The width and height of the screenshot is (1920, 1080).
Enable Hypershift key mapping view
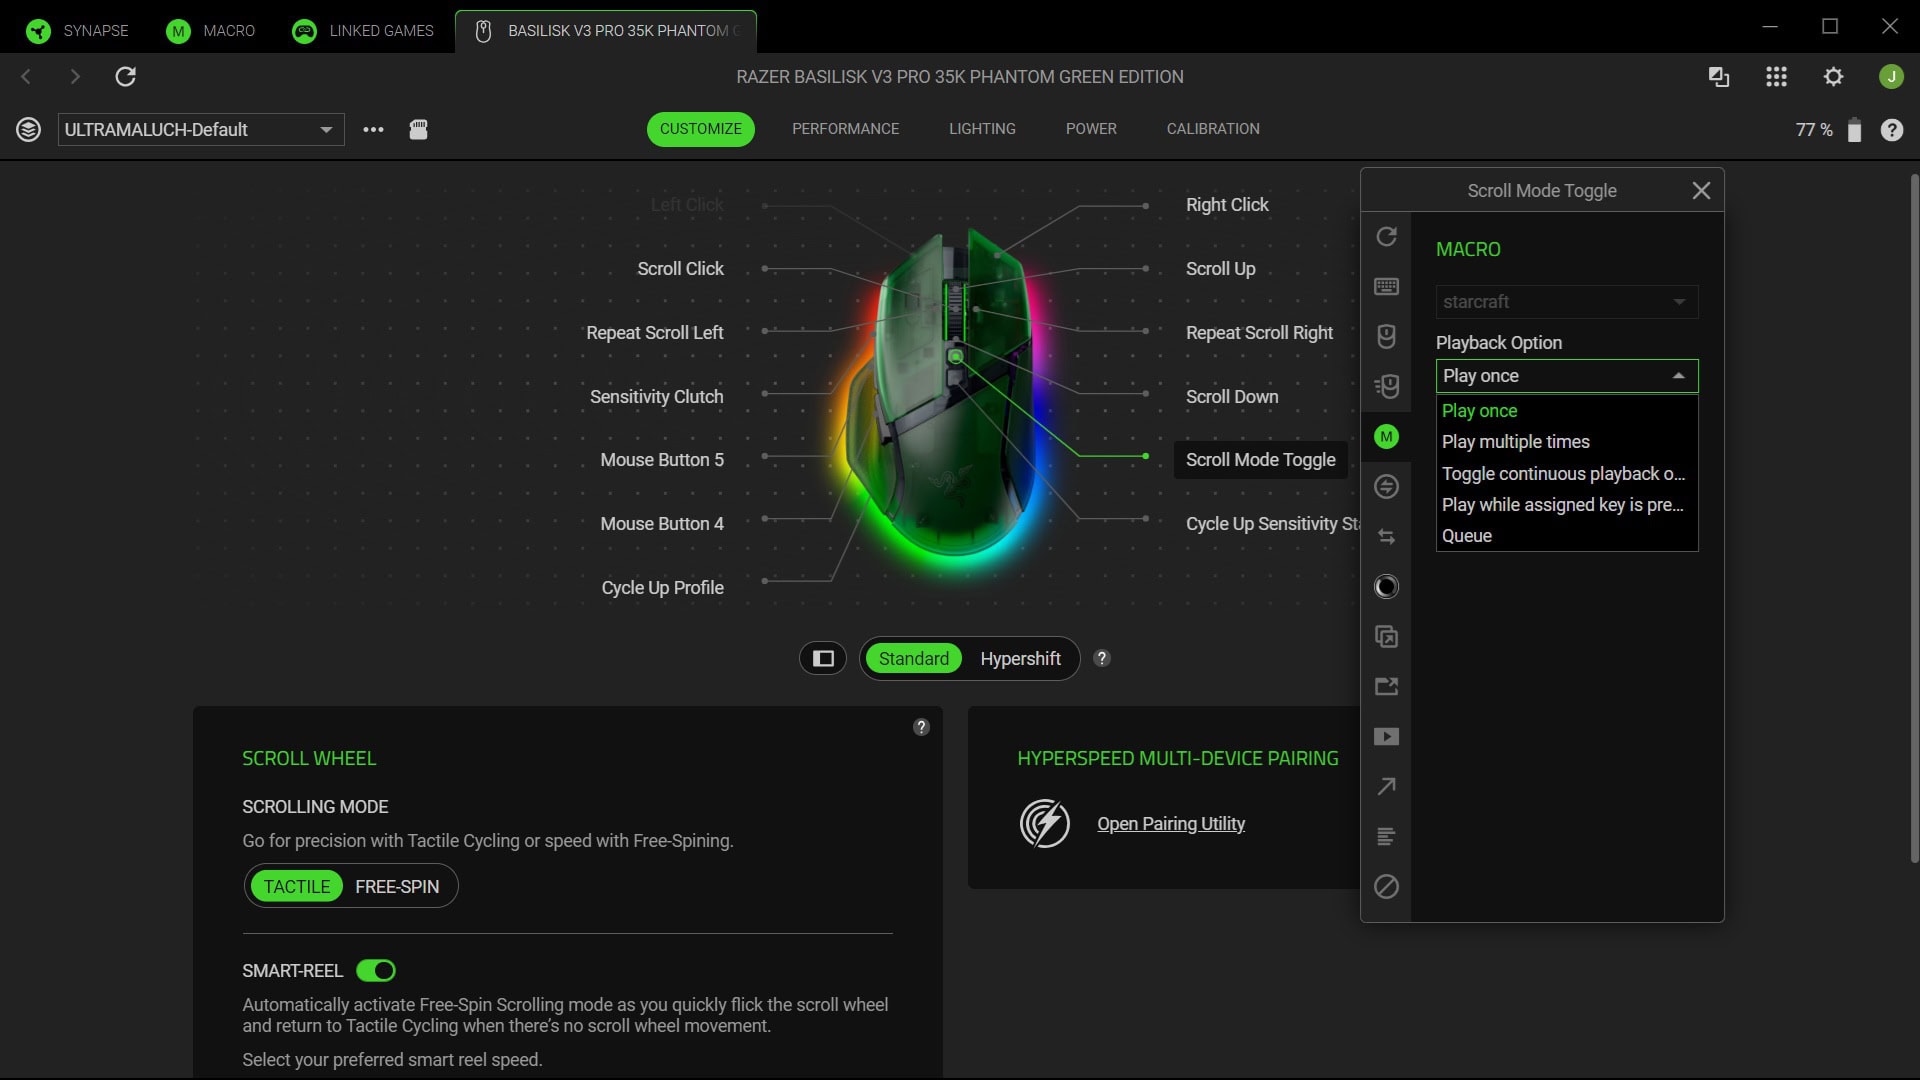coord(1020,658)
